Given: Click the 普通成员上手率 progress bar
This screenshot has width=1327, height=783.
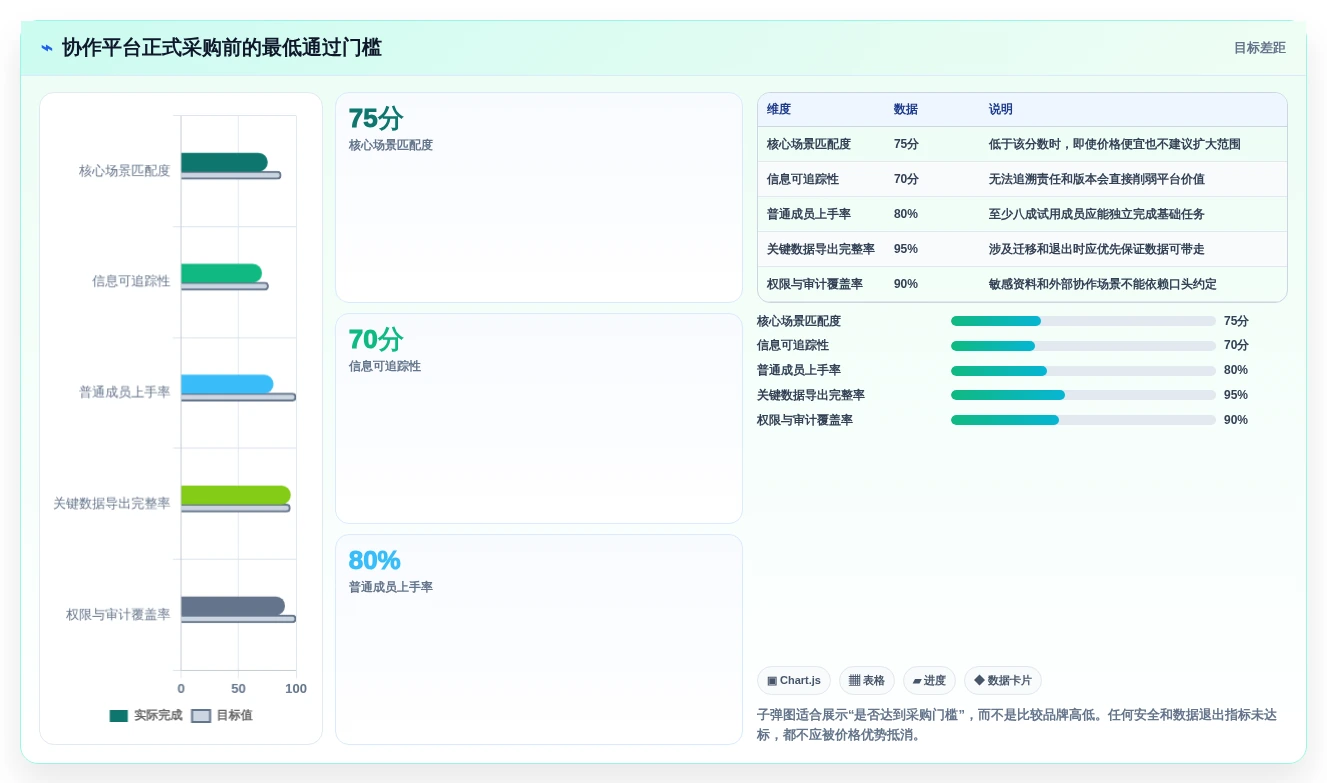Looking at the screenshot, I should click(1083, 371).
